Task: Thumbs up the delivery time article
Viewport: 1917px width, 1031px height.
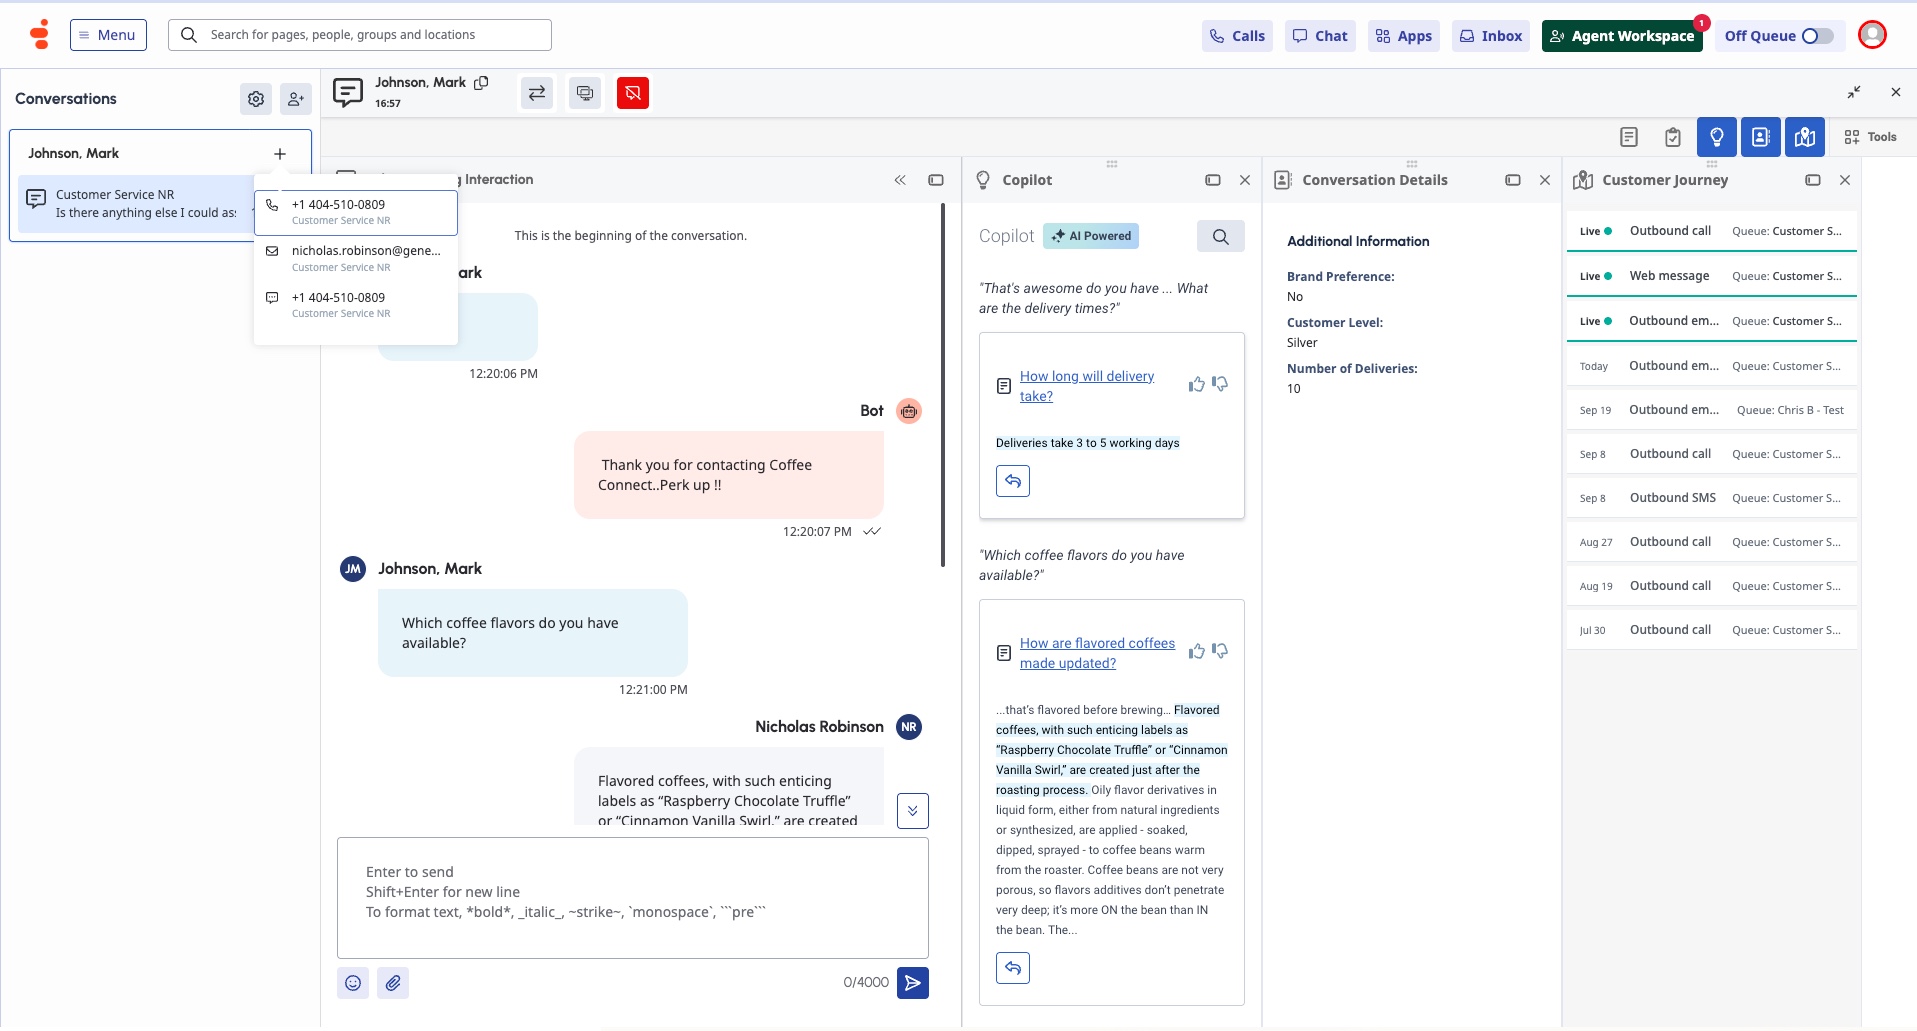Action: click(x=1196, y=385)
